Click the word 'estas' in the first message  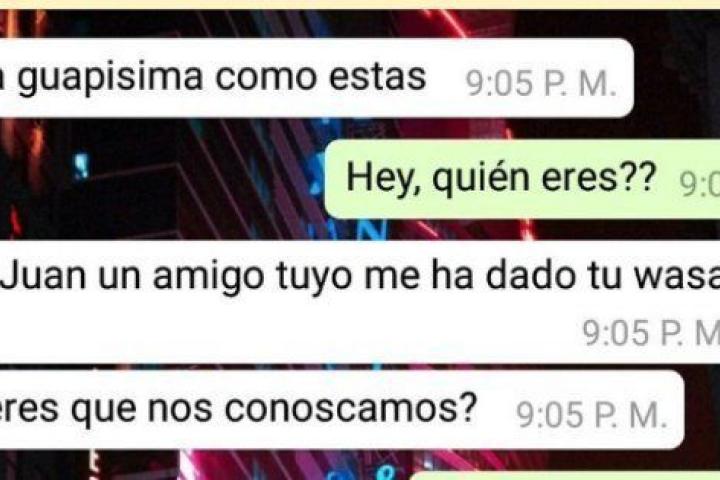(x=377, y=77)
